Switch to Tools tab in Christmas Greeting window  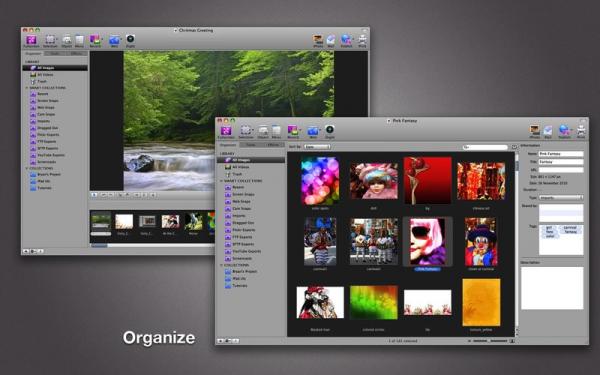click(x=55, y=54)
